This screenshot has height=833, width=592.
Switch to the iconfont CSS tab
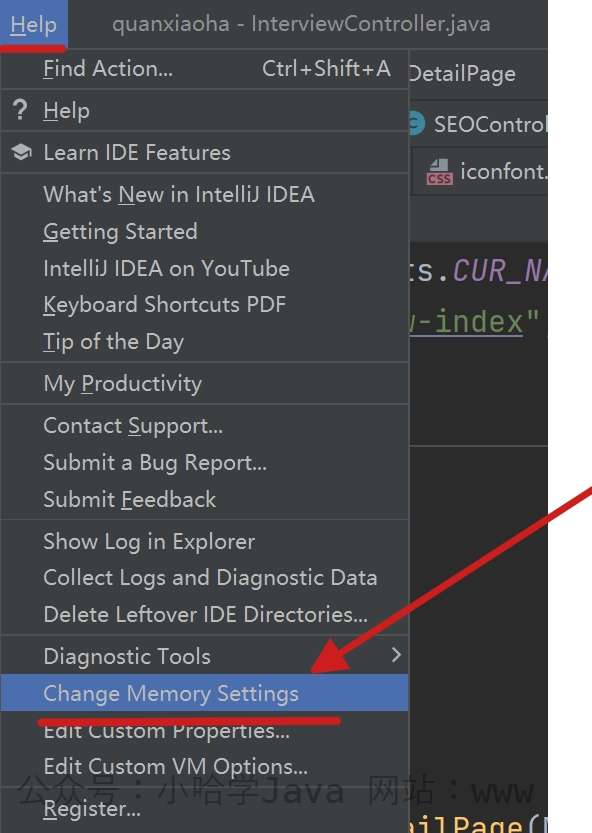point(480,172)
